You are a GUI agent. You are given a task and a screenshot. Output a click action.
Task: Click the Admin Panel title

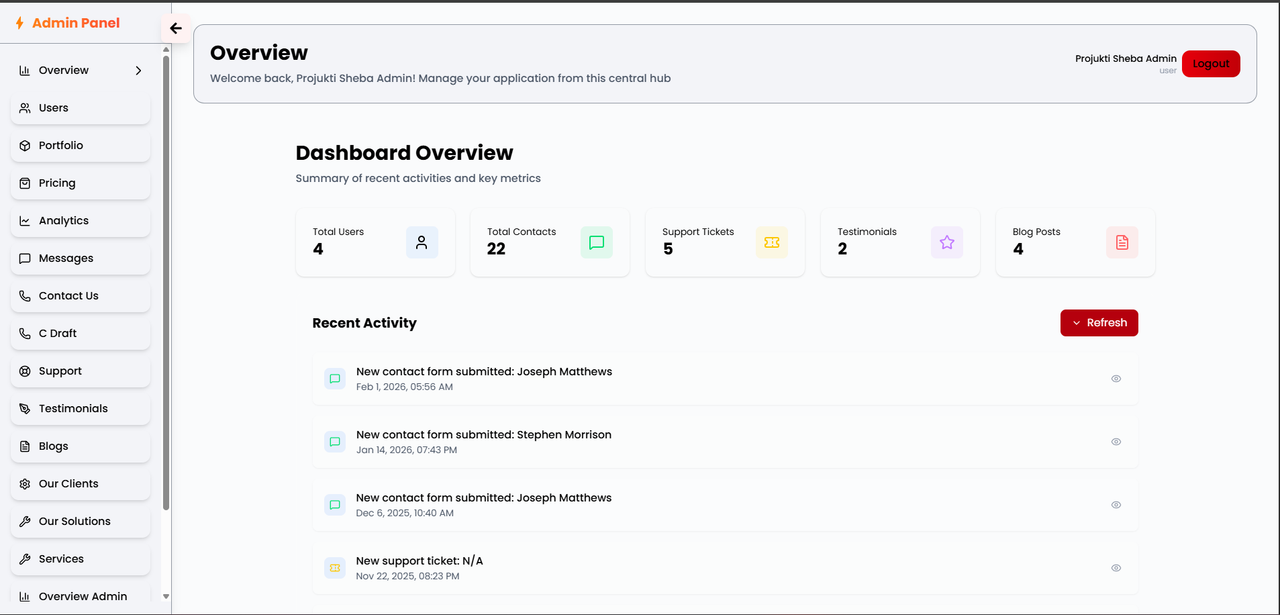(x=76, y=23)
